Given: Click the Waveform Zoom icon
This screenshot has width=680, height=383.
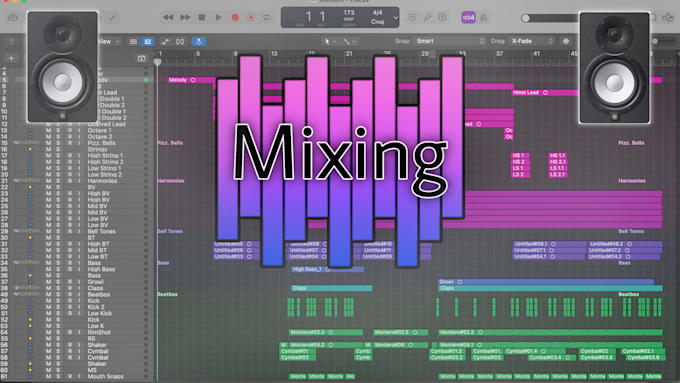Looking at the screenshot, I should (x=566, y=41).
